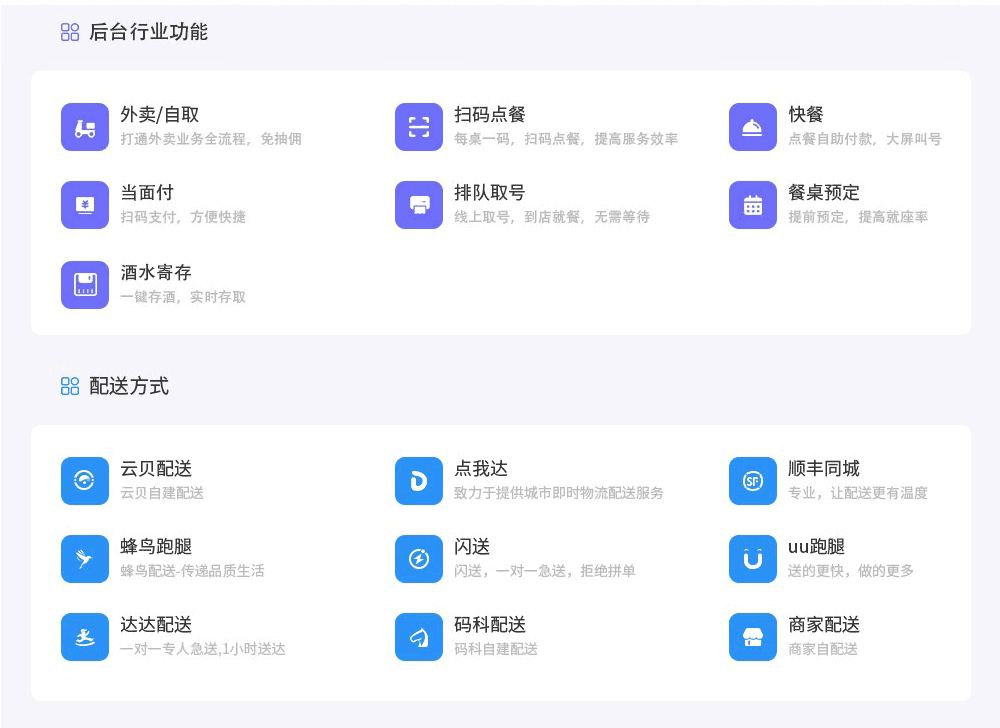Click the 当面付 payment icon

click(x=85, y=205)
